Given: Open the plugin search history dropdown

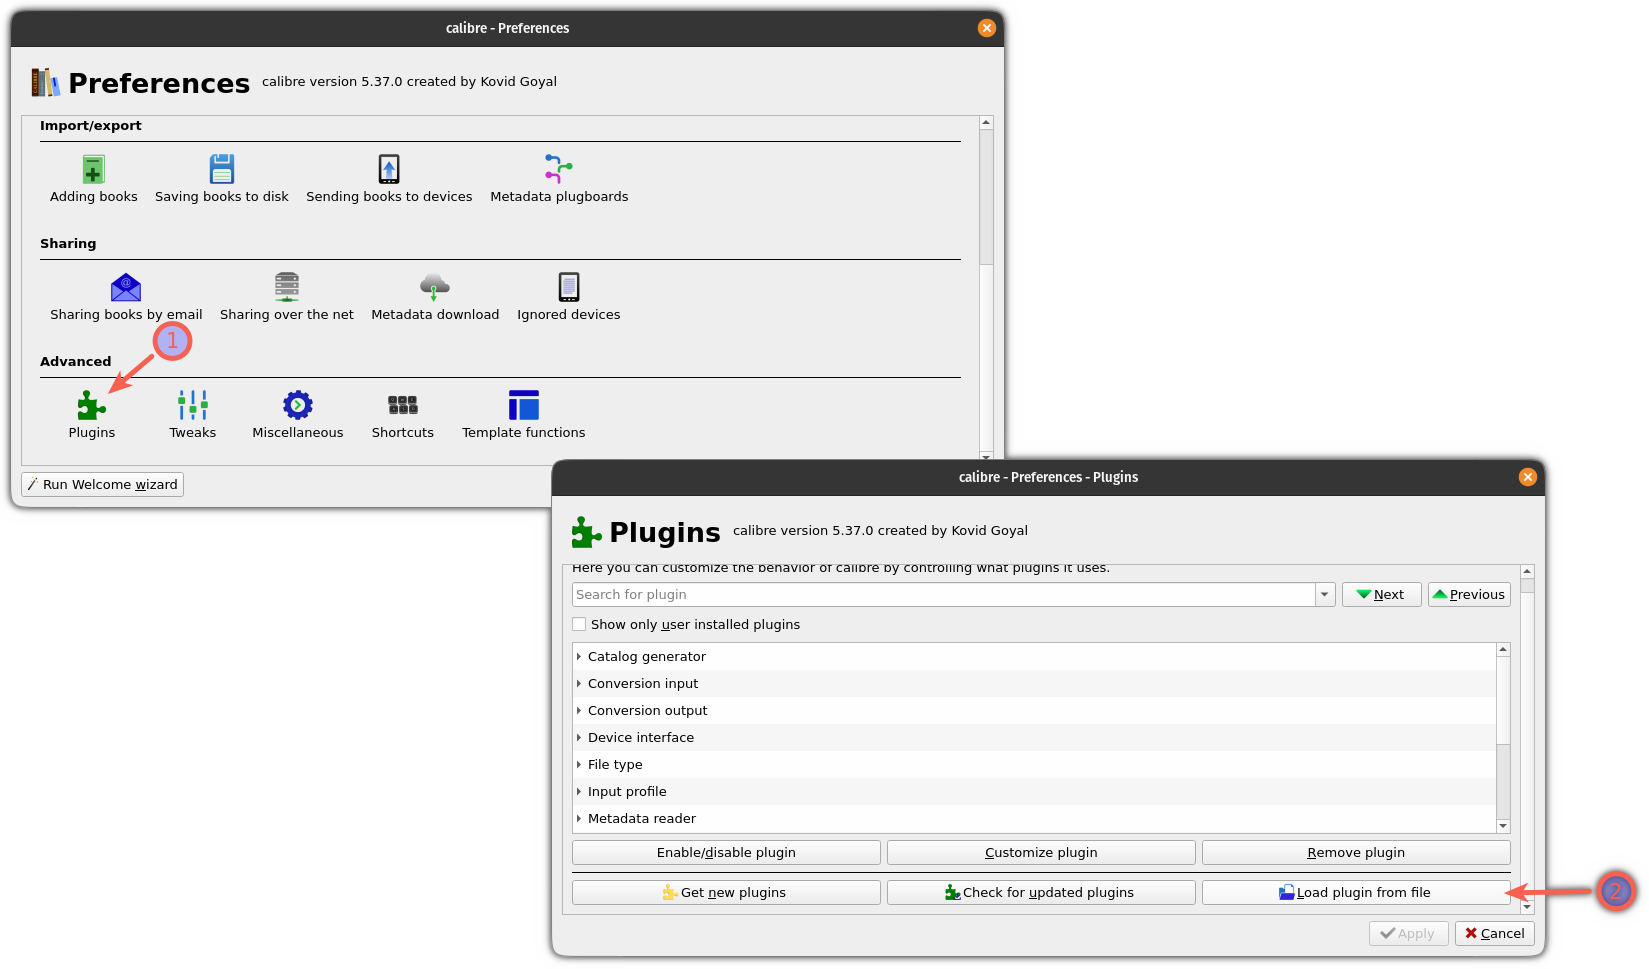Looking at the screenshot, I should tap(1325, 594).
